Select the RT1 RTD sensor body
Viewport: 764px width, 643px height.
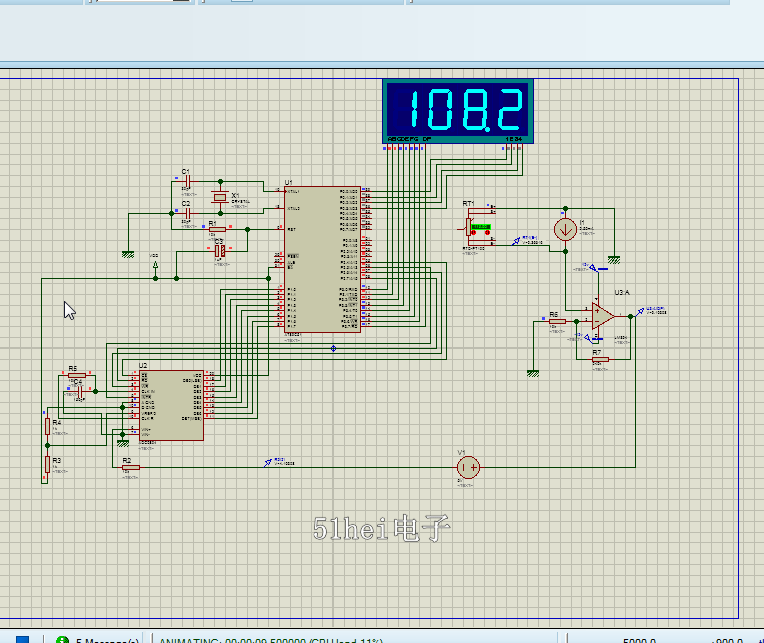click(x=469, y=227)
